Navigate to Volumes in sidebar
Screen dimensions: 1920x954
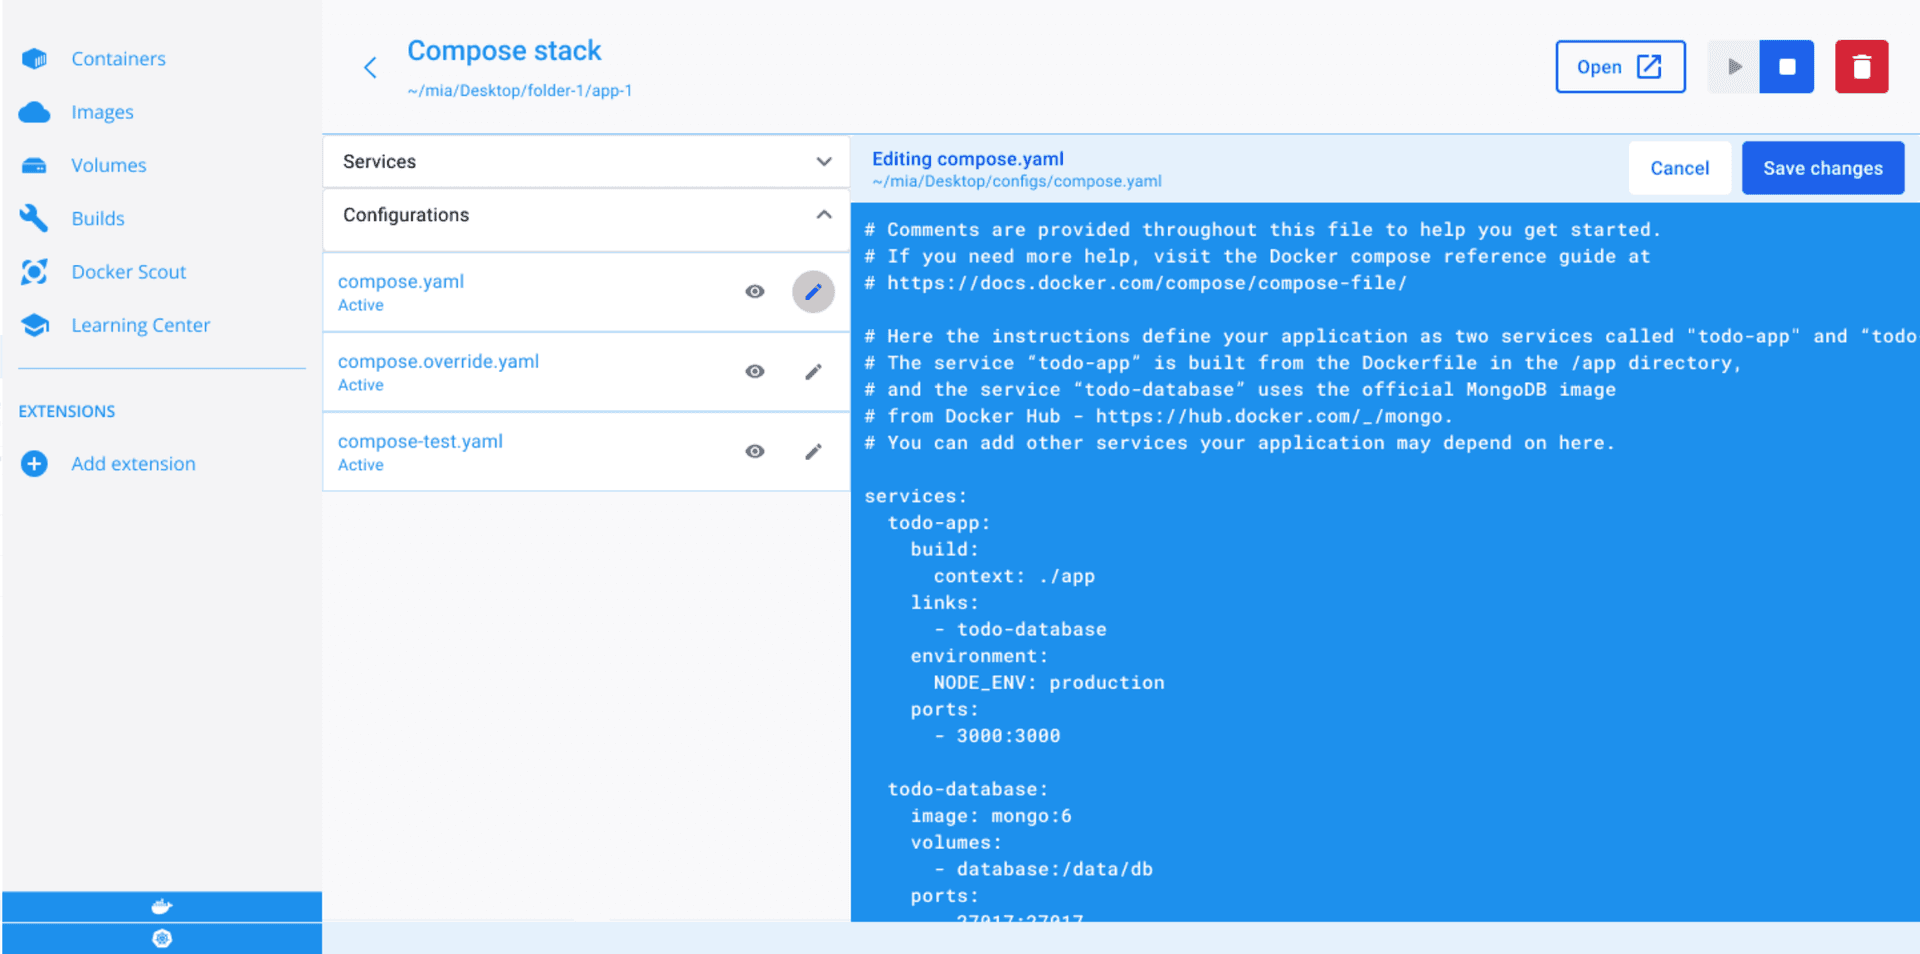(x=108, y=166)
